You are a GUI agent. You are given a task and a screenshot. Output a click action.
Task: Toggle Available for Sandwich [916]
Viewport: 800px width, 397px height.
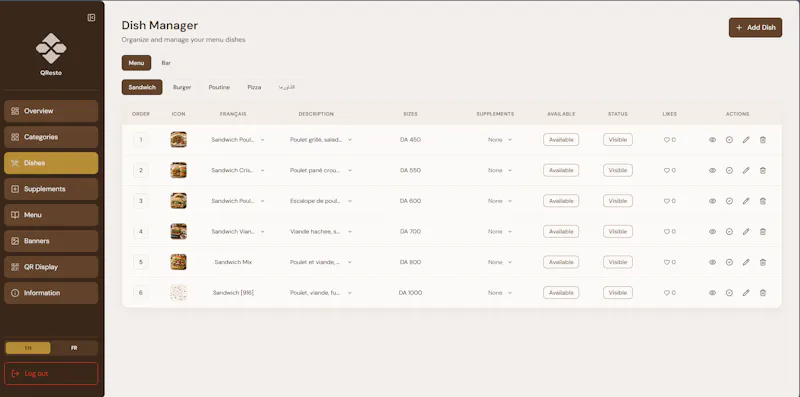point(561,293)
